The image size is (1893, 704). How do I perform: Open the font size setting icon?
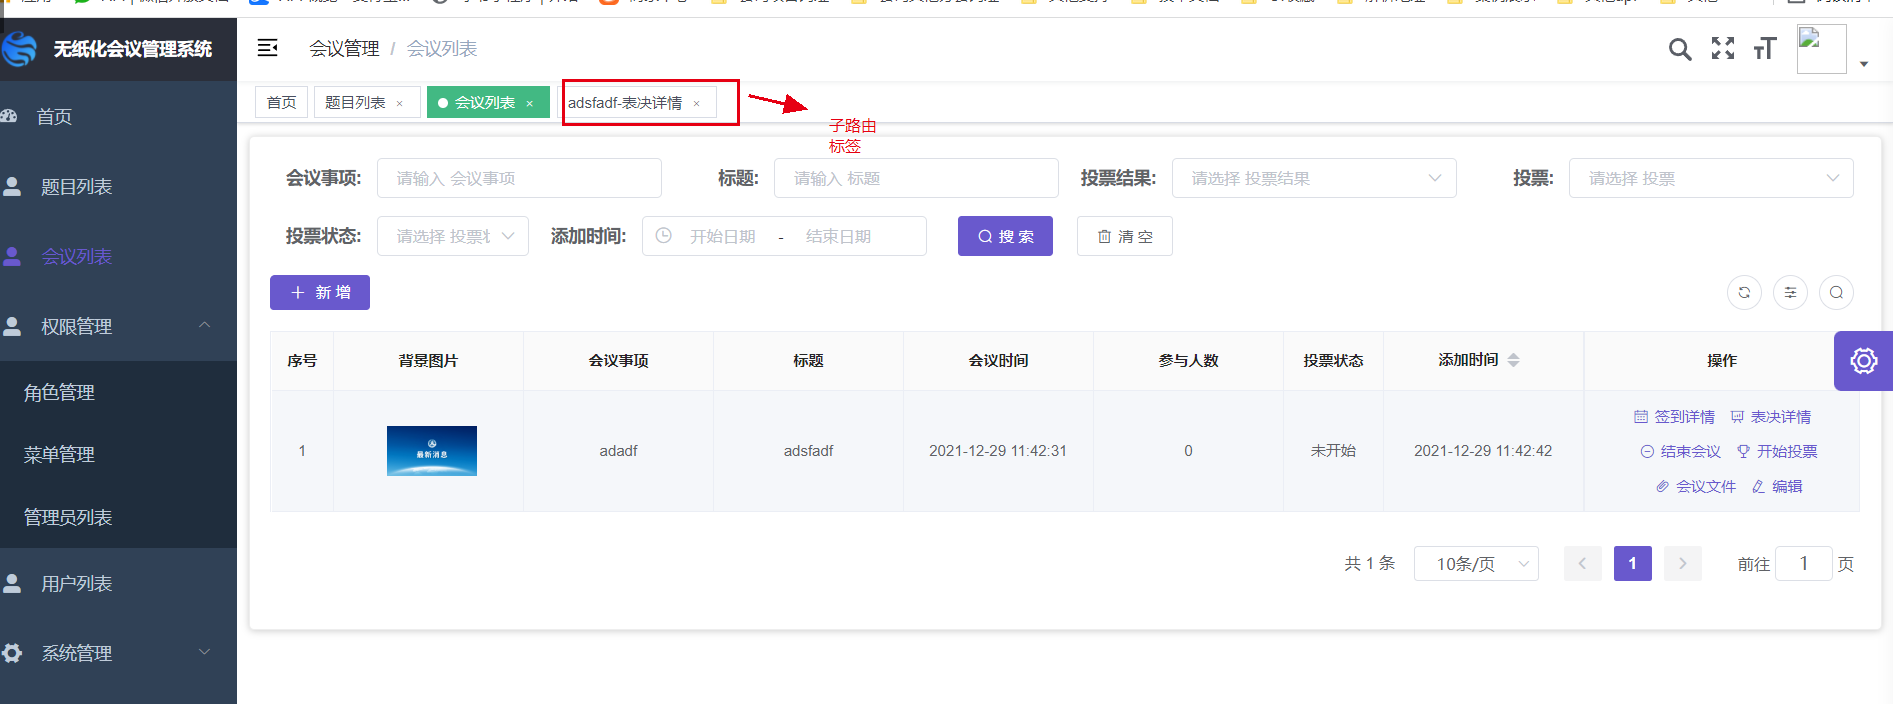click(1765, 48)
